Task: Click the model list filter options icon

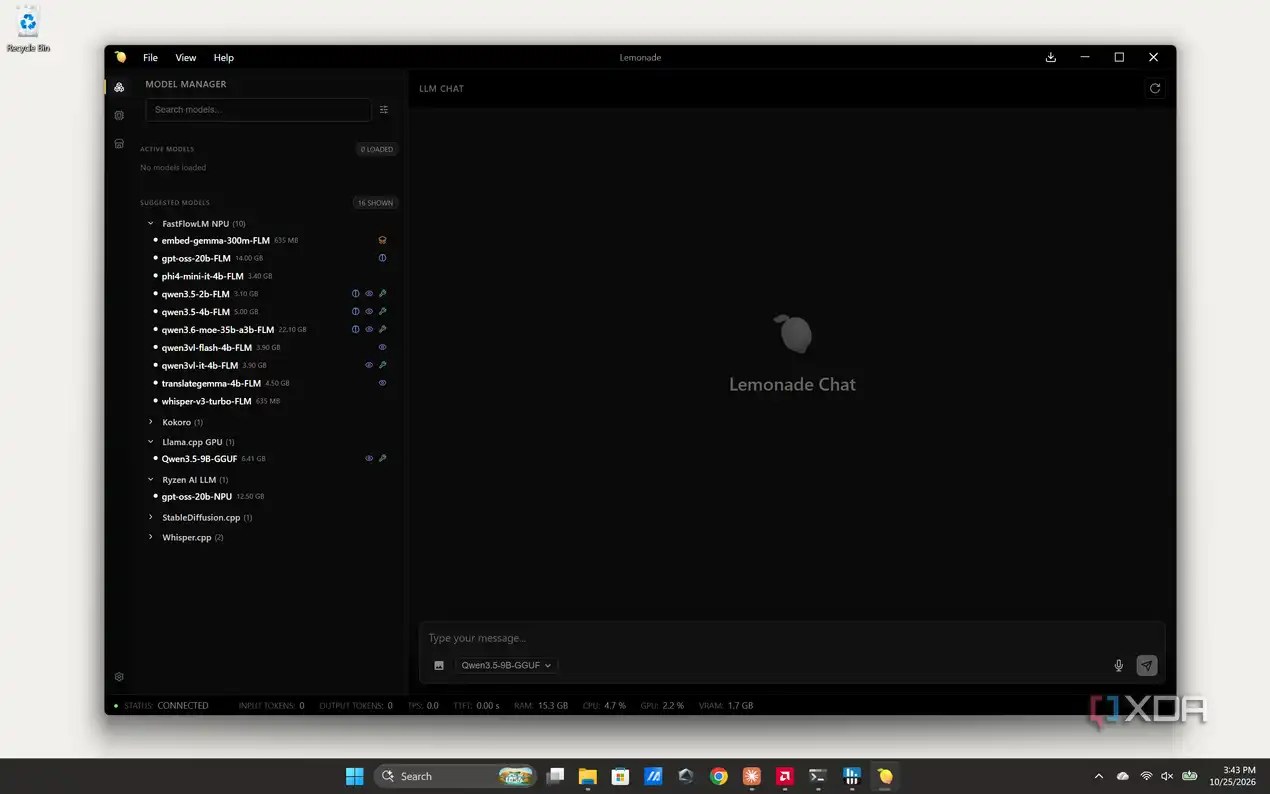Action: click(384, 110)
